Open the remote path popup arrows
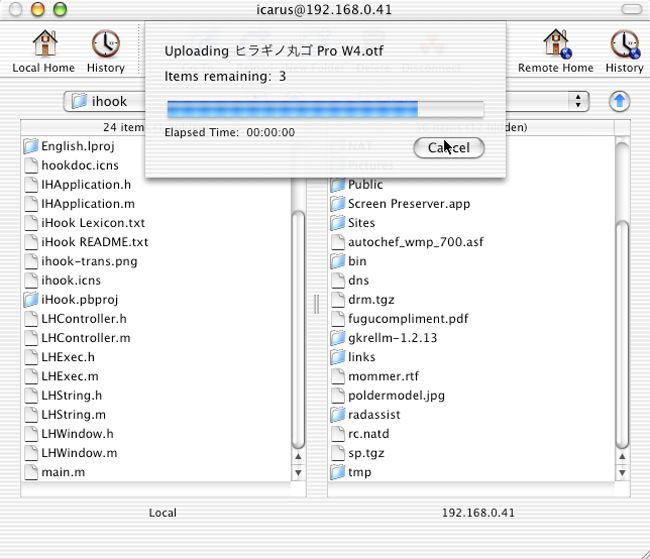This screenshot has width=650, height=559. (578, 101)
